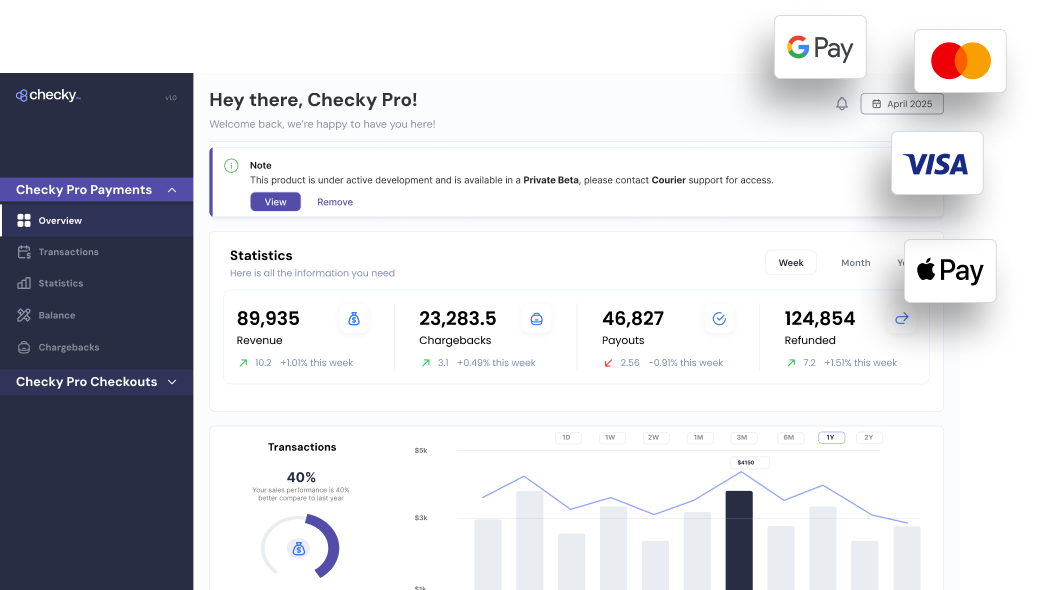Select the 2W chart range
1048x590 pixels.
tap(655, 438)
